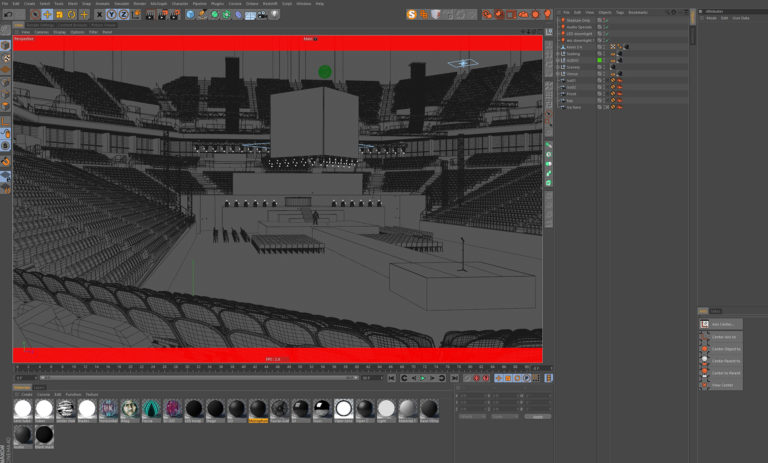Open the Attributes Mode menu
768x463 pixels.
(711, 18)
